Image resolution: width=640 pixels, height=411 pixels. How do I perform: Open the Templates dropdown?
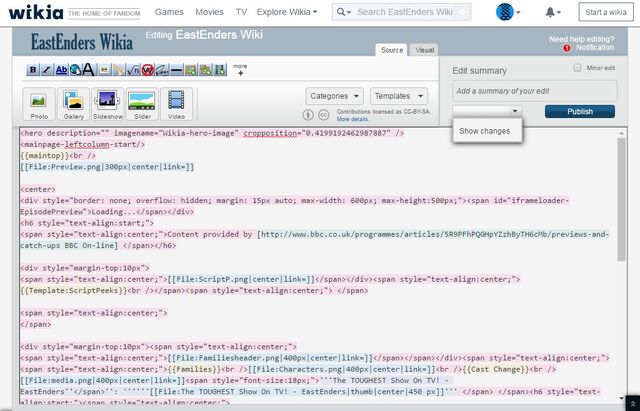(399, 96)
